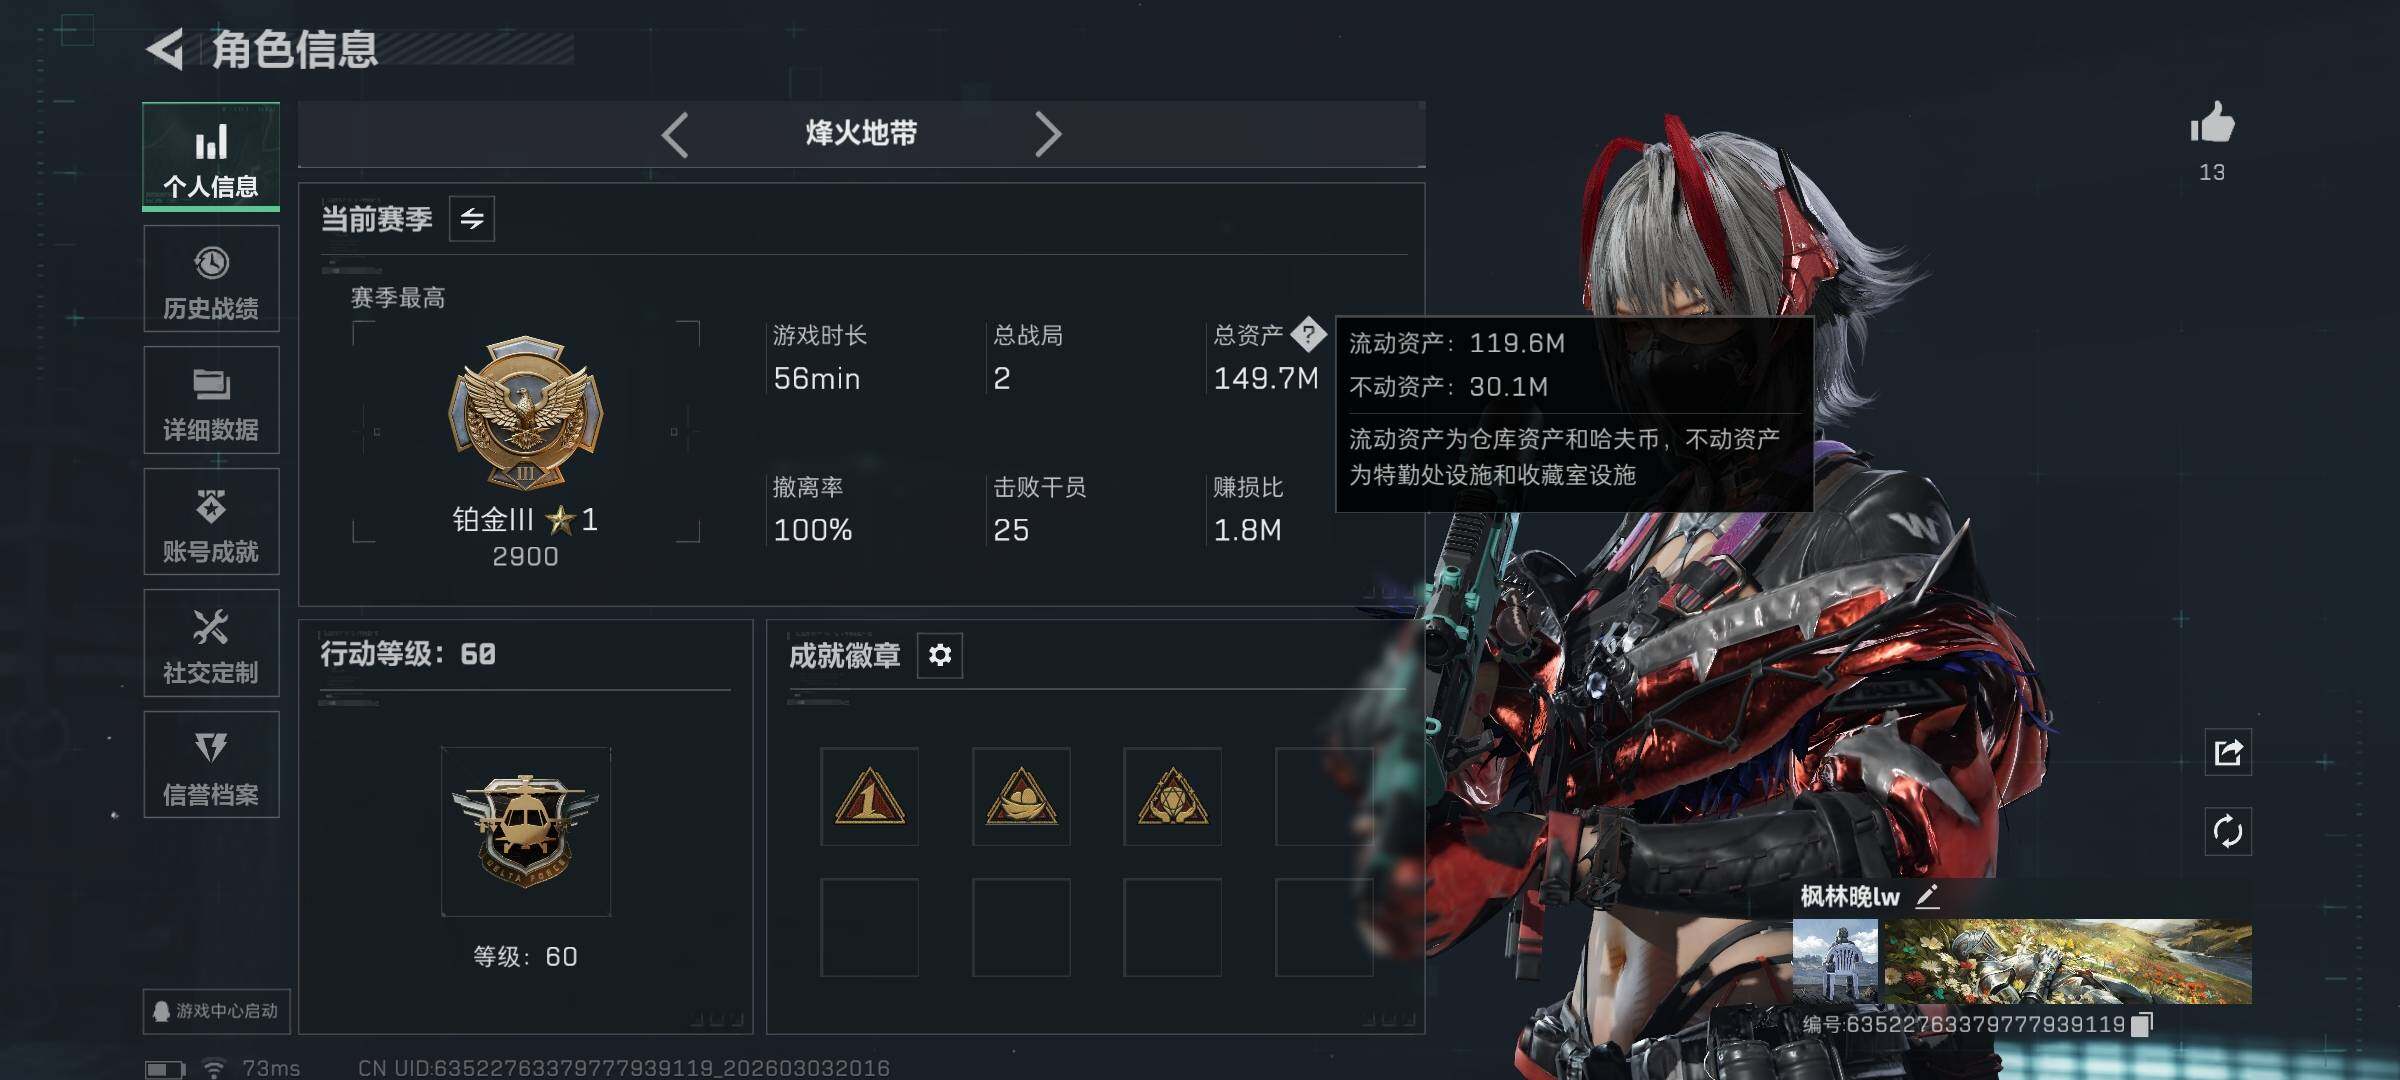Click the rotate character refresh icon
Image resolution: width=2400 pixels, height=1080 pixels.
[2229, 832]
